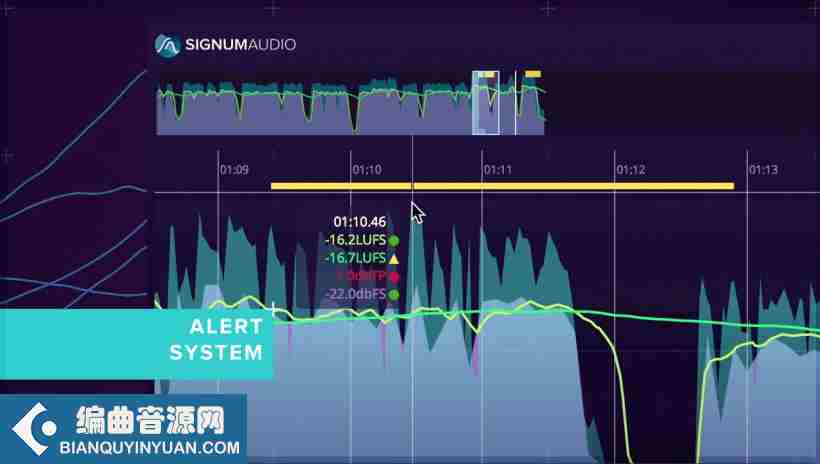Click the yellow triangle beside -16.7LUFS
Screen dimensions: 820x464
[394, 258]
